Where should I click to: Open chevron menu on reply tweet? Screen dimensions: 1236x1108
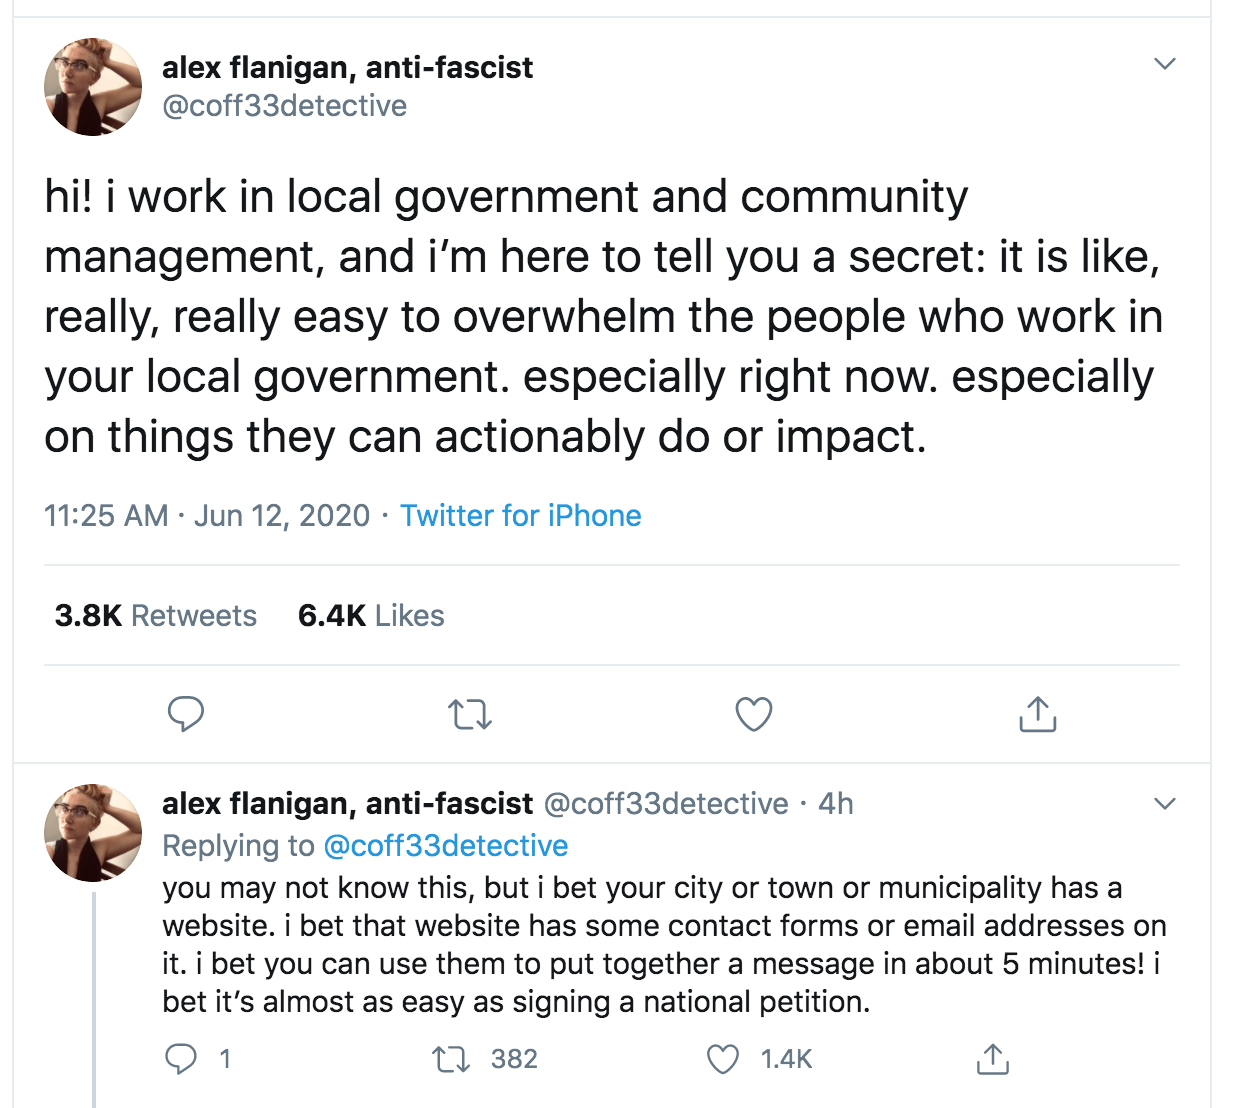click(x=1164, y=804)
